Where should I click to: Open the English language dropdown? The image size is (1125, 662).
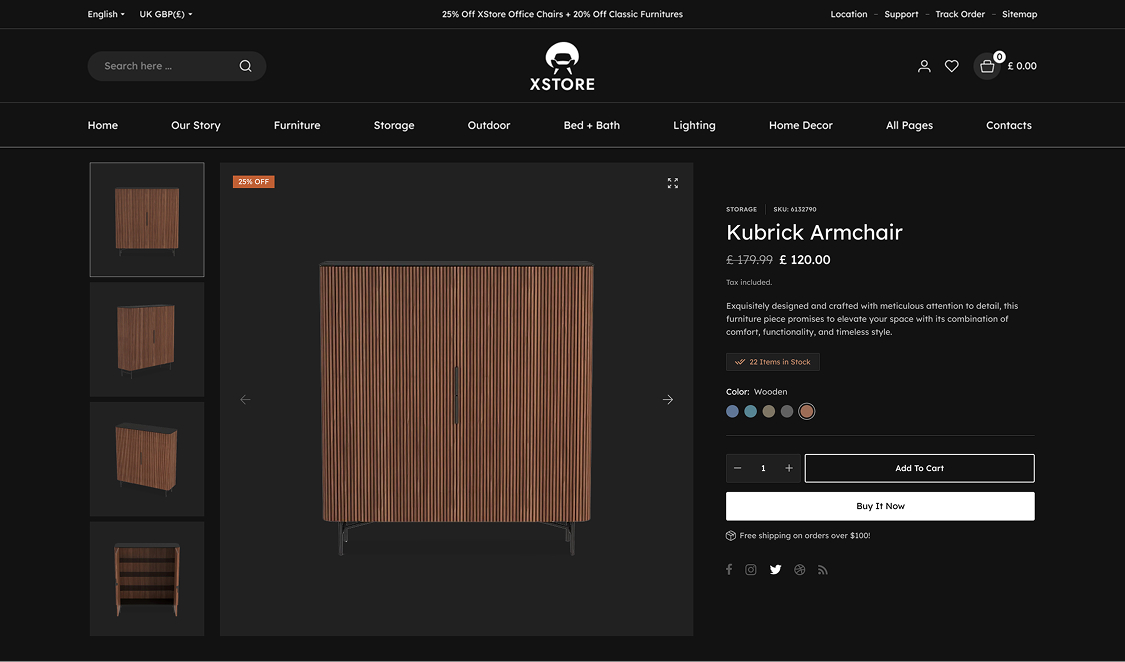click(106, 14)
